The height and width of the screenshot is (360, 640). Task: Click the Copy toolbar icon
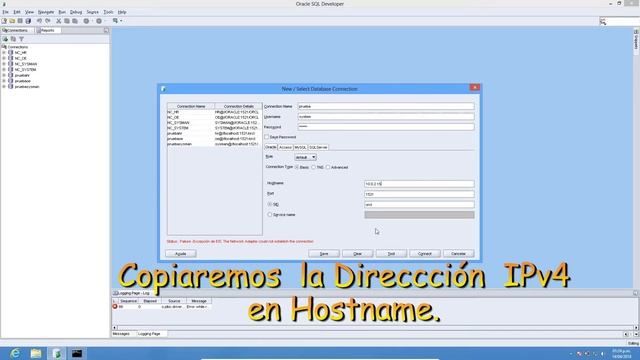(x=67, y=21)
